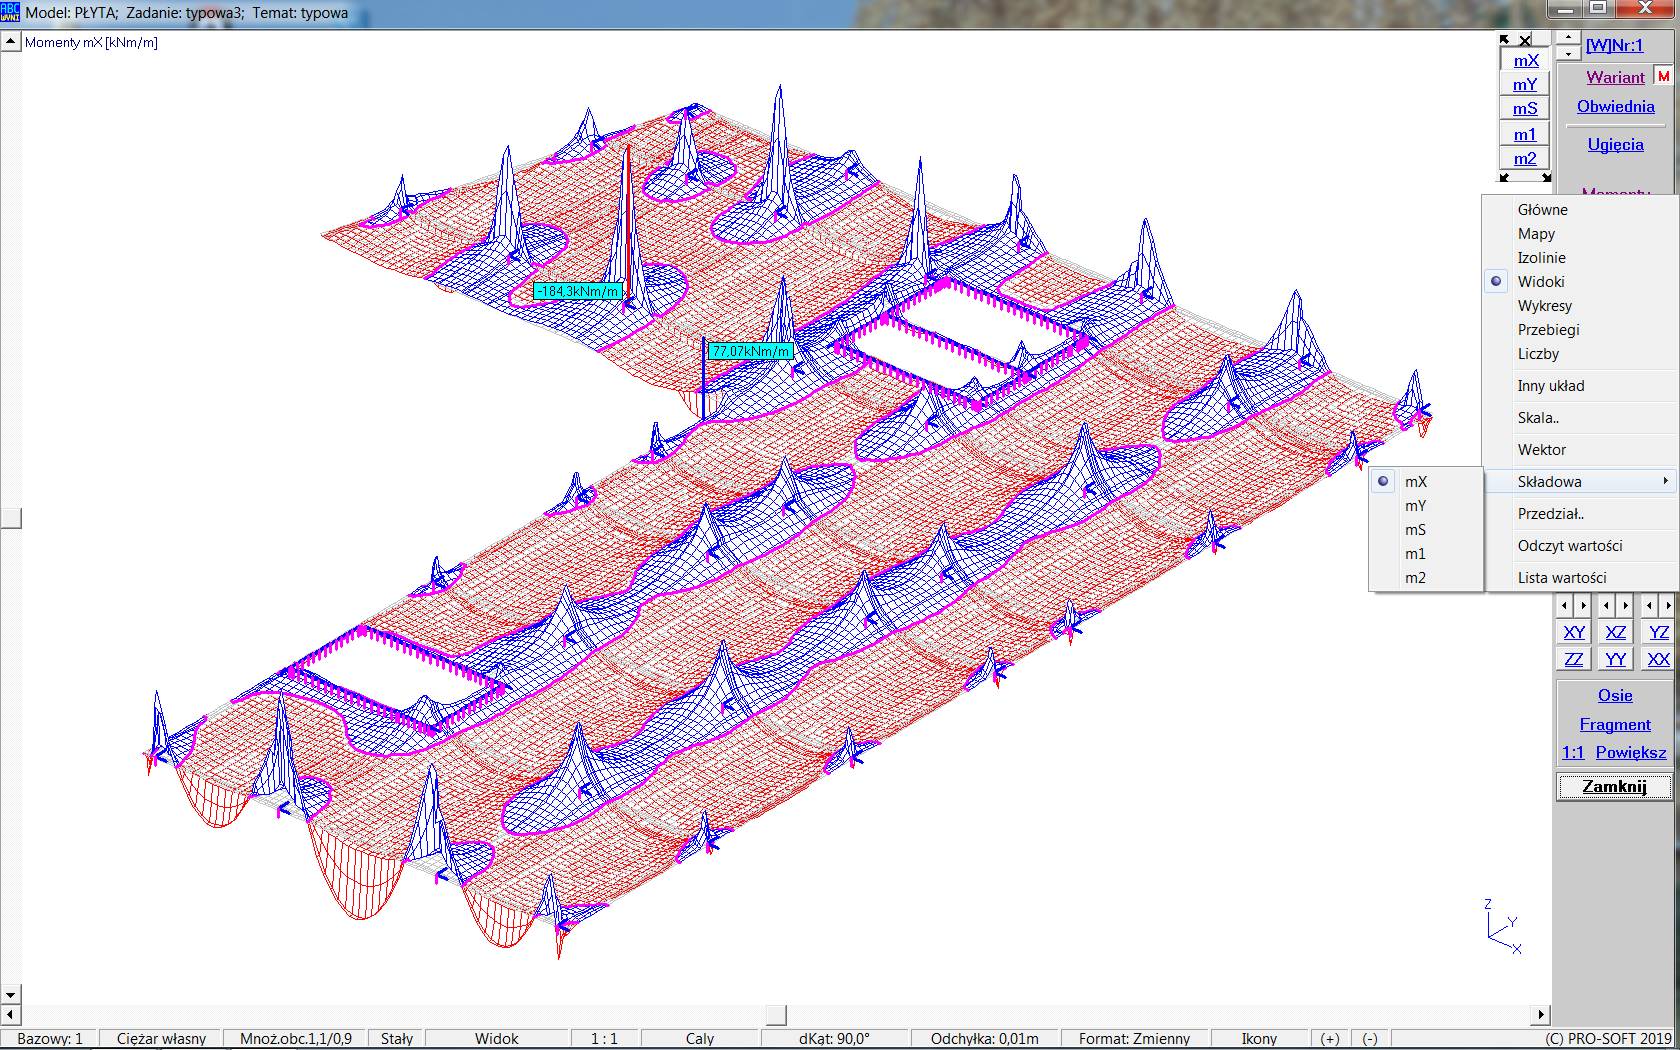This screenshot has width=1680, height=1050.
Task: Open the Ugięcia link
Action: [x=1615, y=145]
